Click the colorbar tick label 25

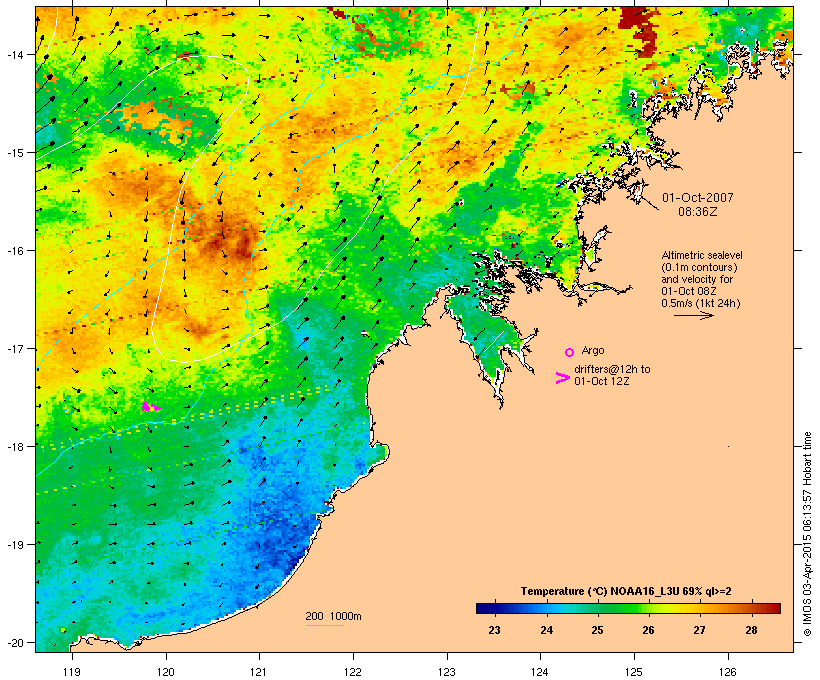pyautogui.click(x=597, y=630)
